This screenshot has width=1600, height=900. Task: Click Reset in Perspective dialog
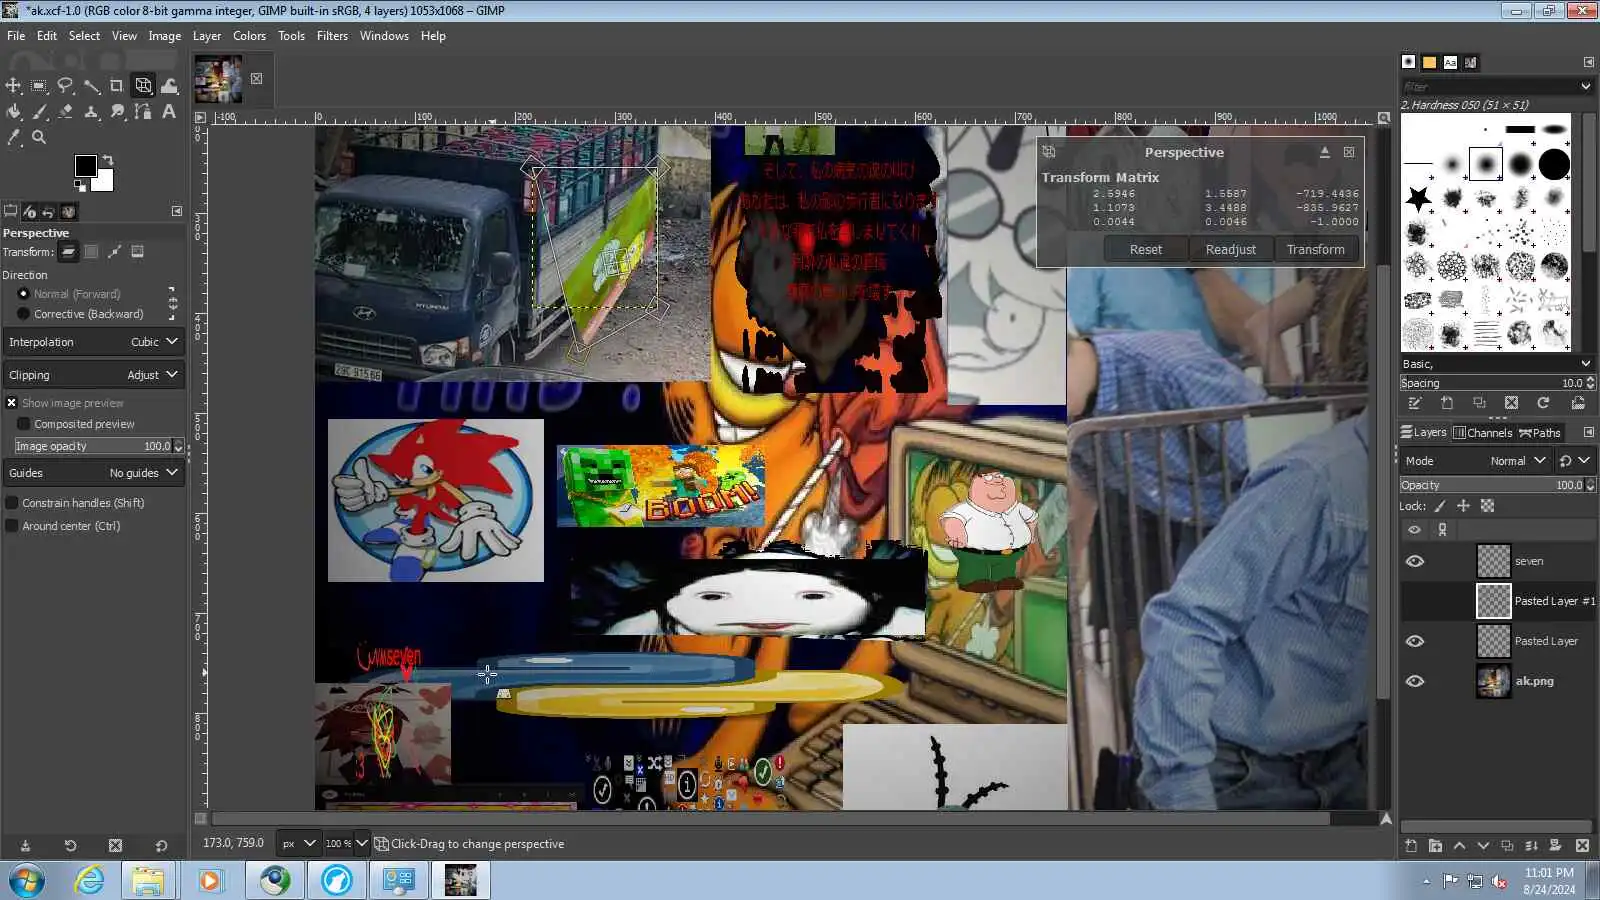coord(1146,250)
